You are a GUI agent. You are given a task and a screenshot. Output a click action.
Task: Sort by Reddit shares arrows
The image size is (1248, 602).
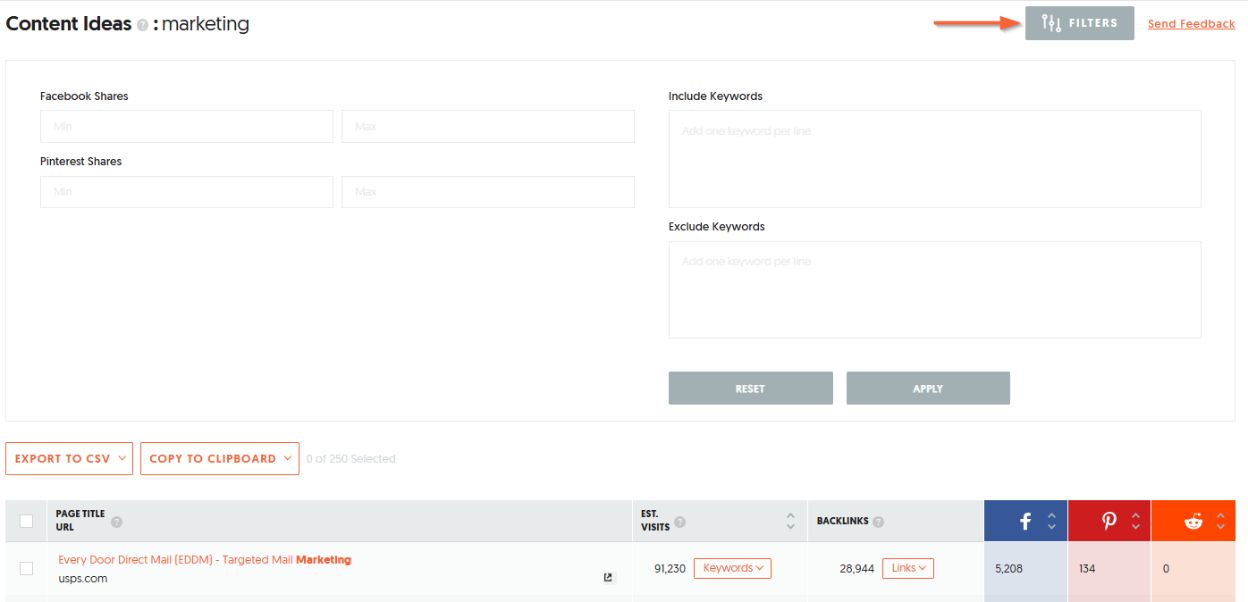click(1220, 521)
